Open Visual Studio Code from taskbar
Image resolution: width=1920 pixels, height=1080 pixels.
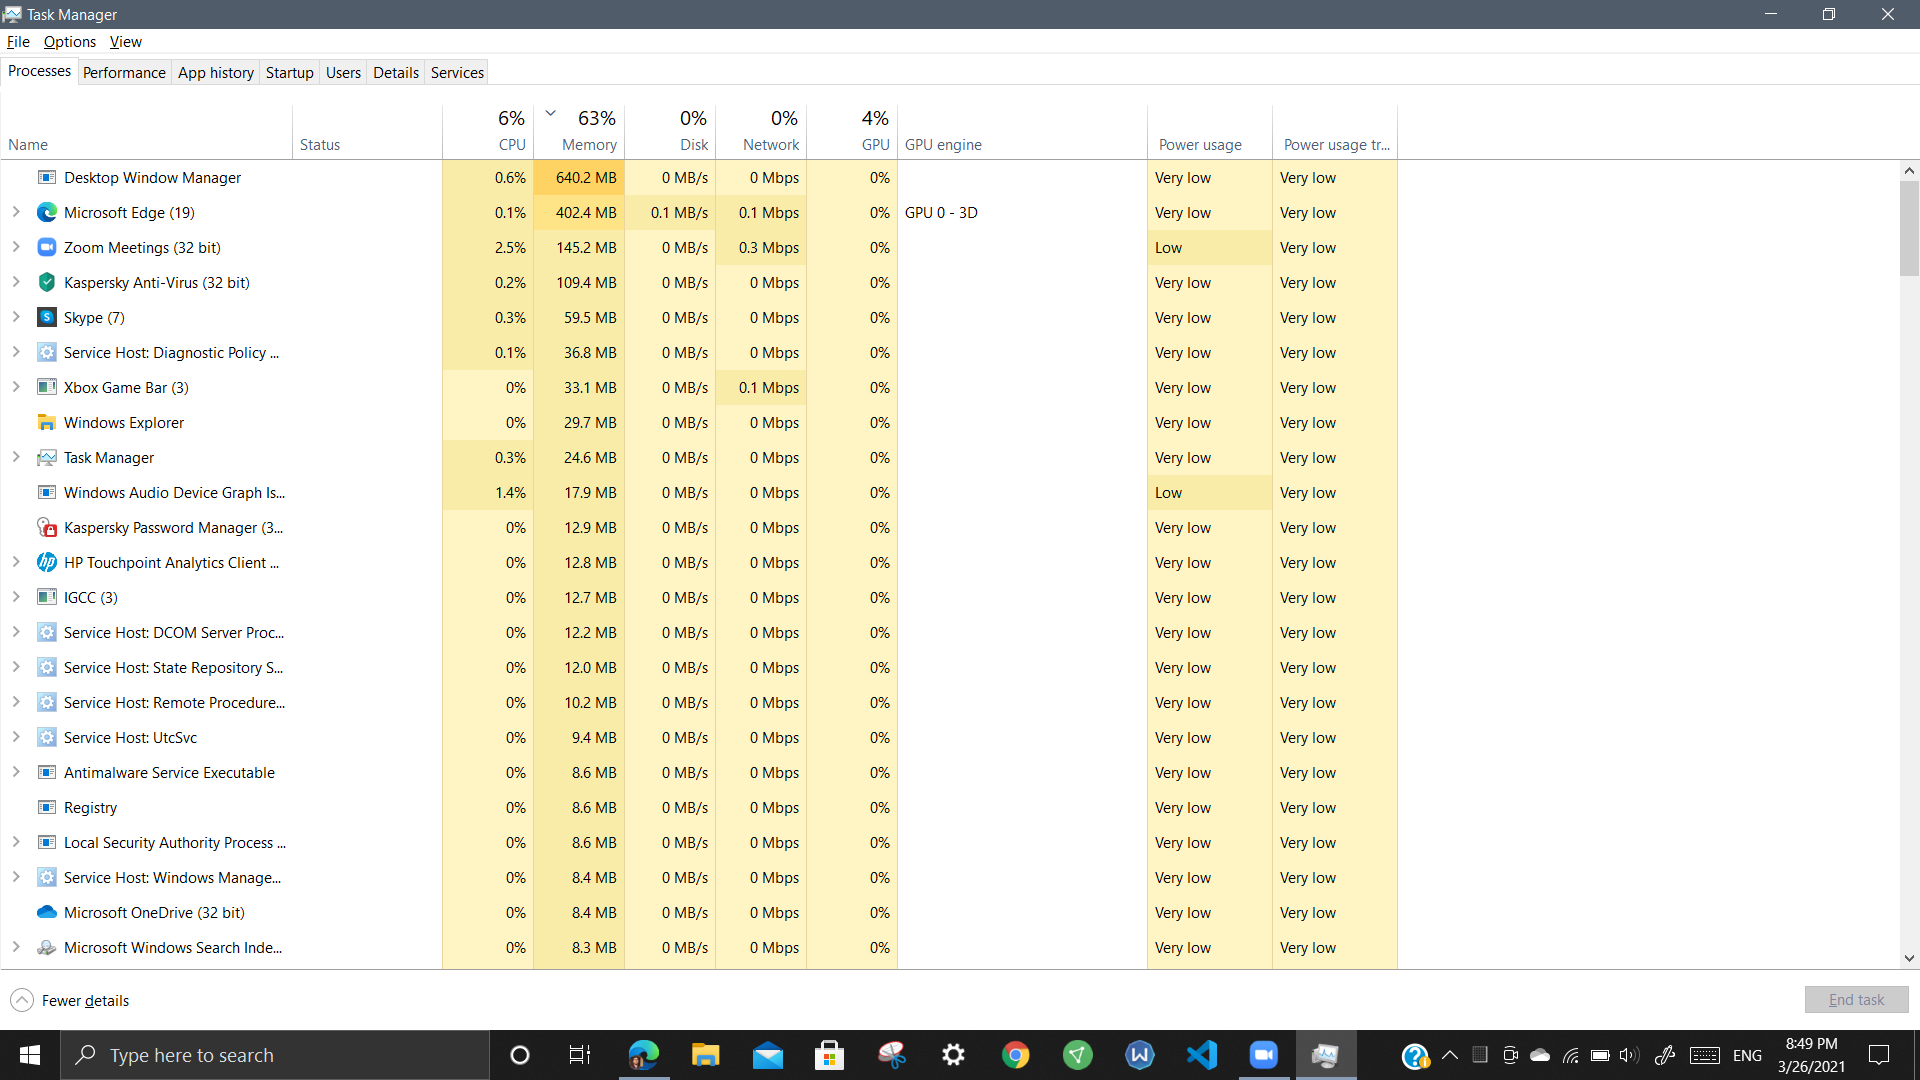click(1201, 1055)
